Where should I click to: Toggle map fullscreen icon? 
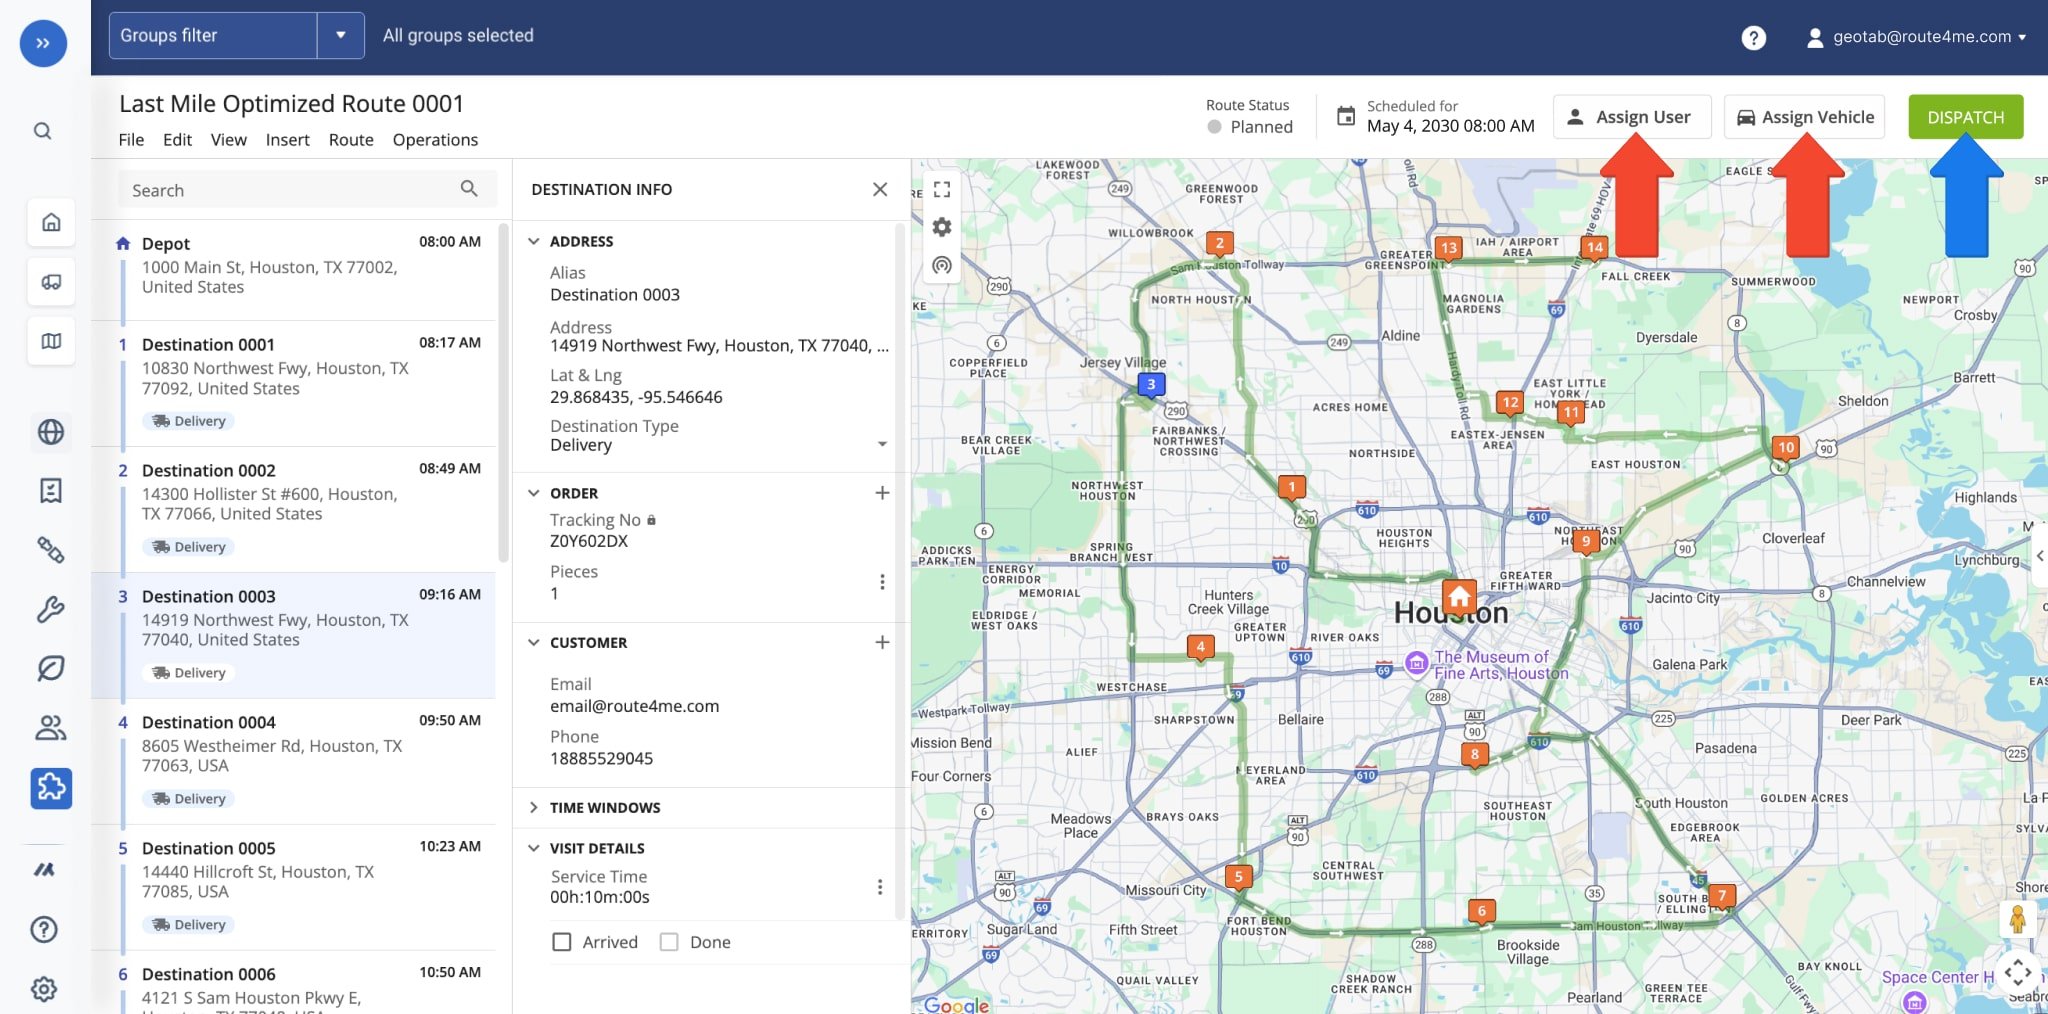(x=942, y=189)
